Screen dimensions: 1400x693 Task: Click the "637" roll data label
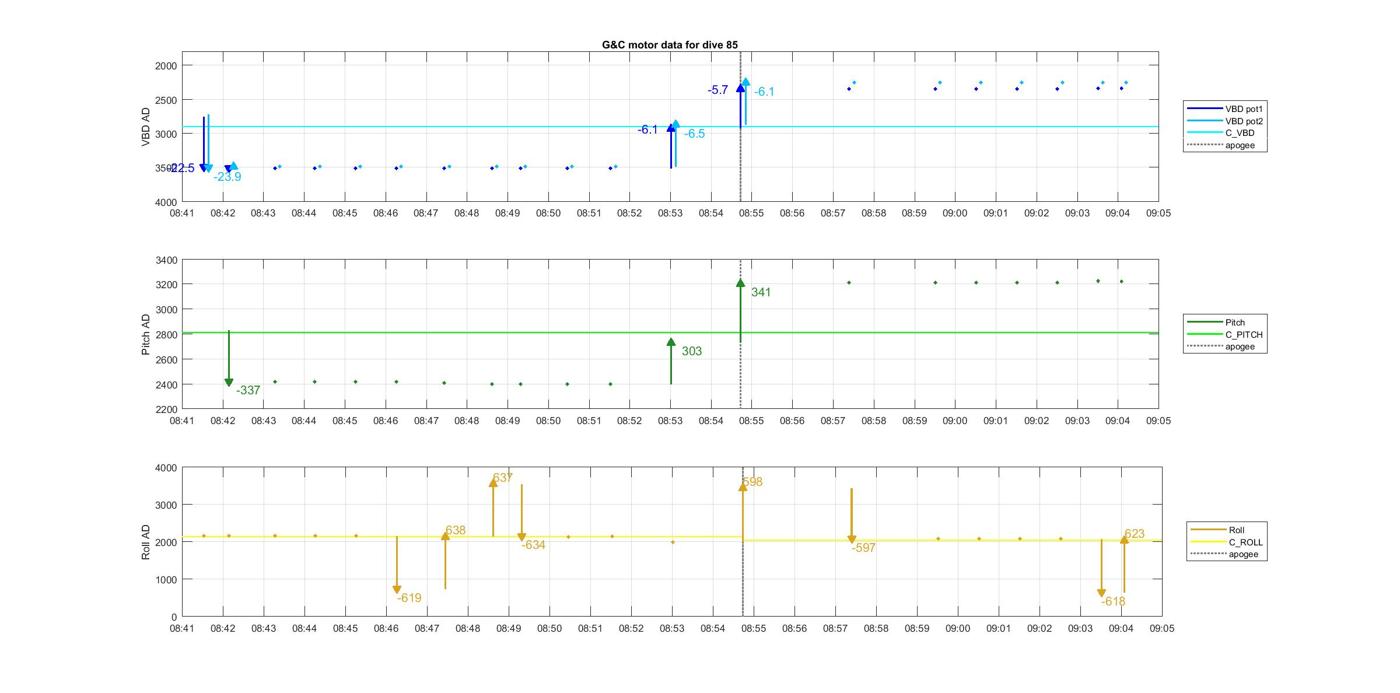(x=503, y=478)
